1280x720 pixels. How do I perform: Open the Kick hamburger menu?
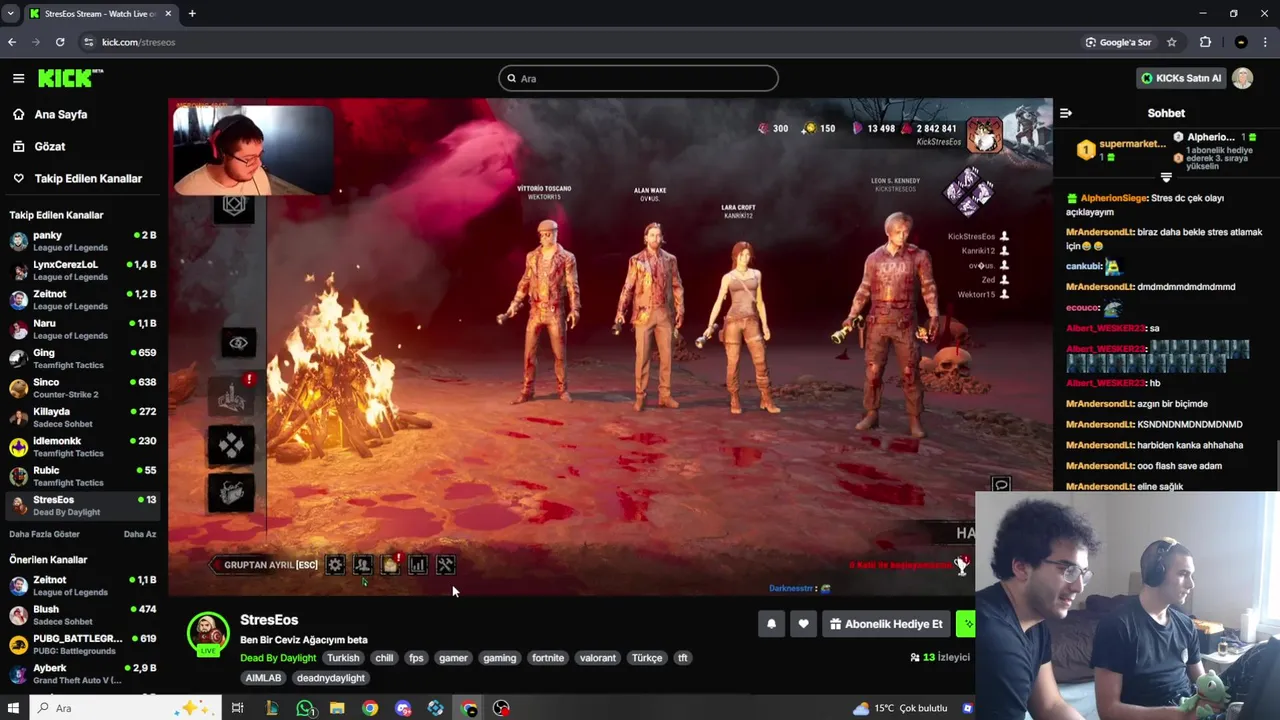click(18, 78)
